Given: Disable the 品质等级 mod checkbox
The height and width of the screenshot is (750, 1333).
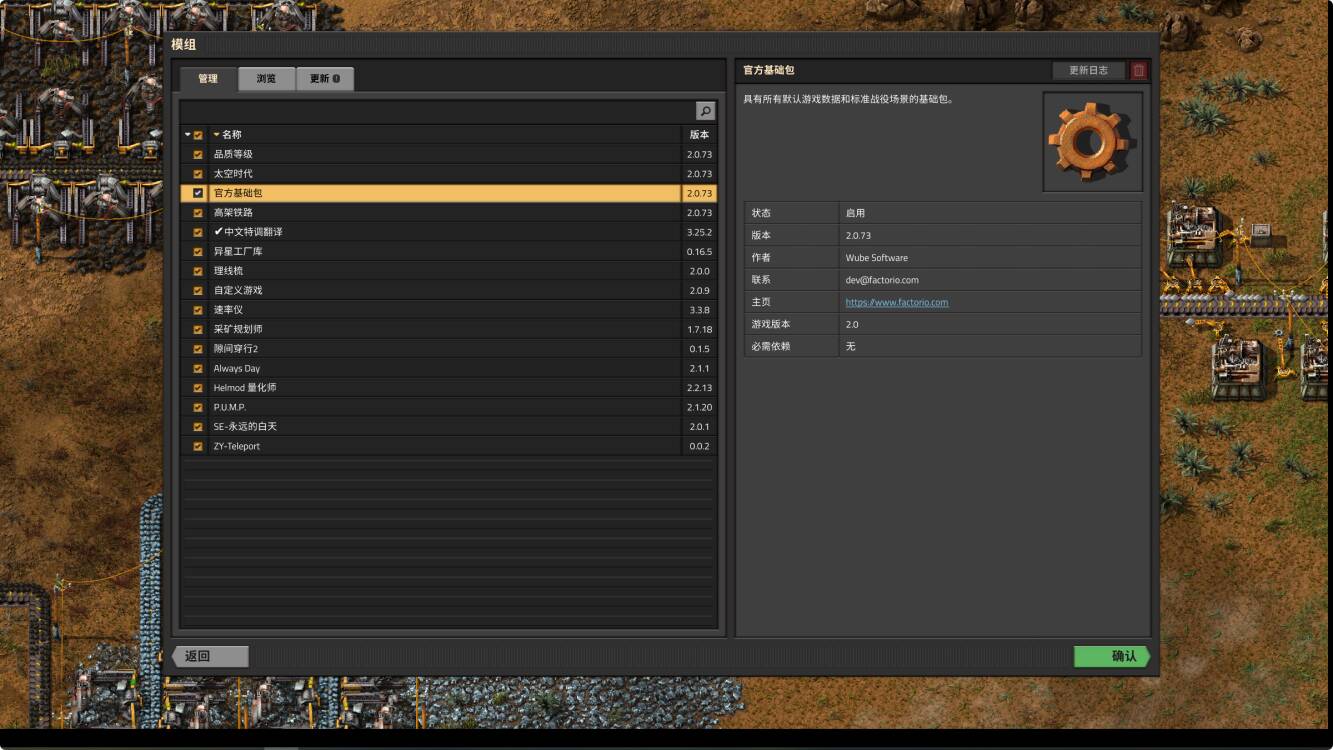Looking at the screenshot, I should 198,155.
